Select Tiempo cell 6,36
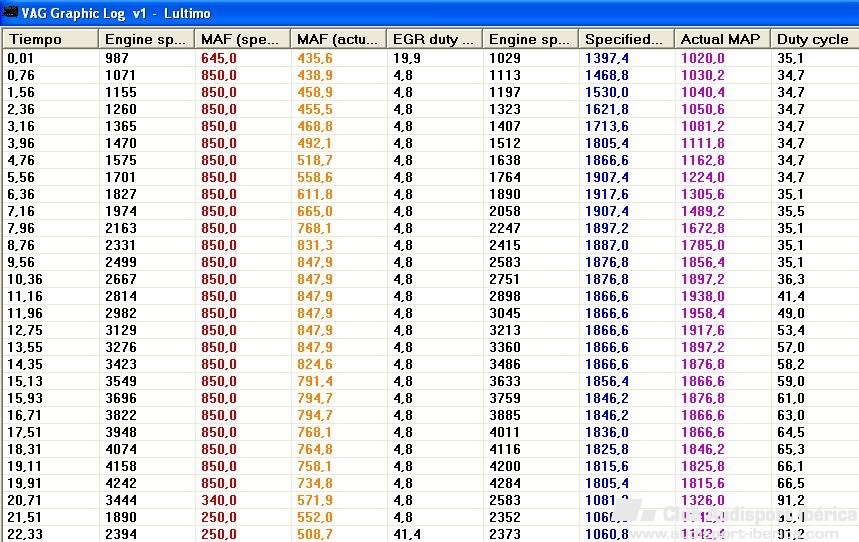Screen dimensions: 859x542 click(21, 194)
